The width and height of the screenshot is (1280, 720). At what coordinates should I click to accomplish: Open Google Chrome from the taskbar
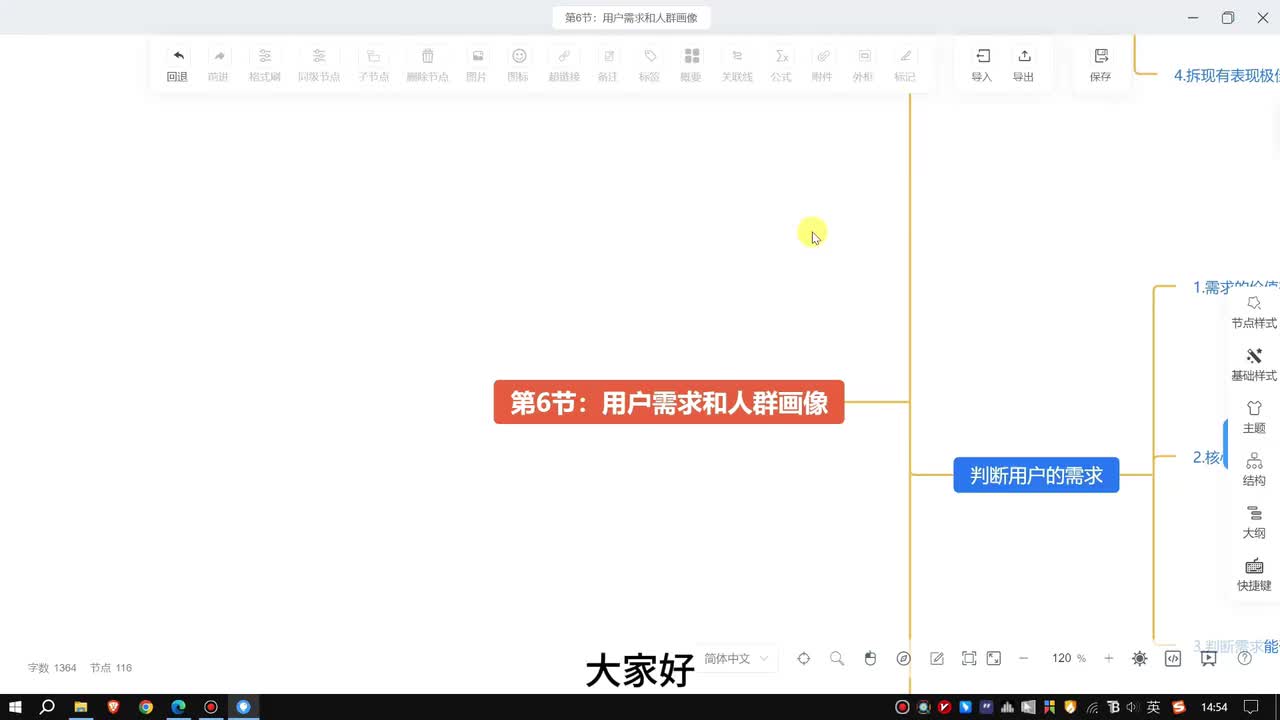146,707
